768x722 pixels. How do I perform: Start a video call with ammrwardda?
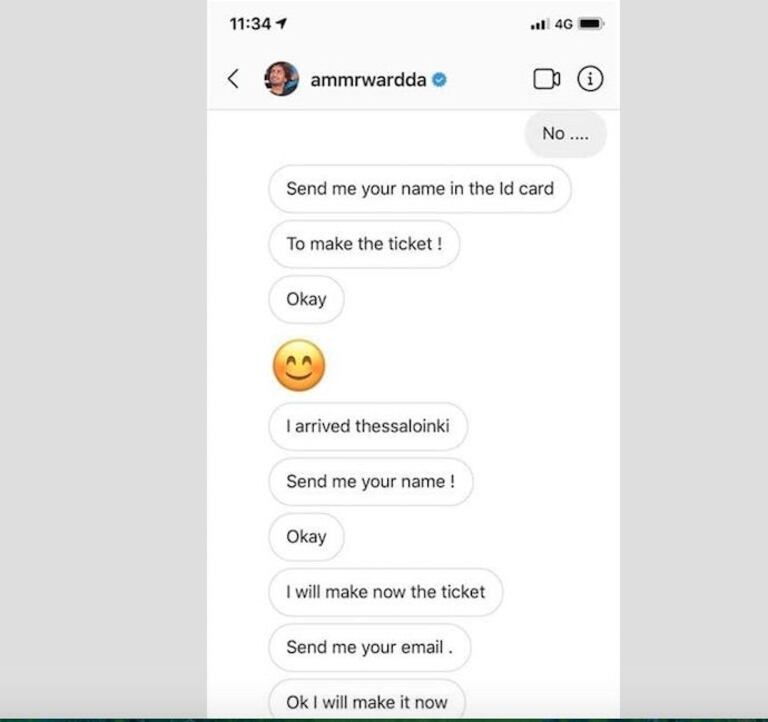(x=546, y=79)
